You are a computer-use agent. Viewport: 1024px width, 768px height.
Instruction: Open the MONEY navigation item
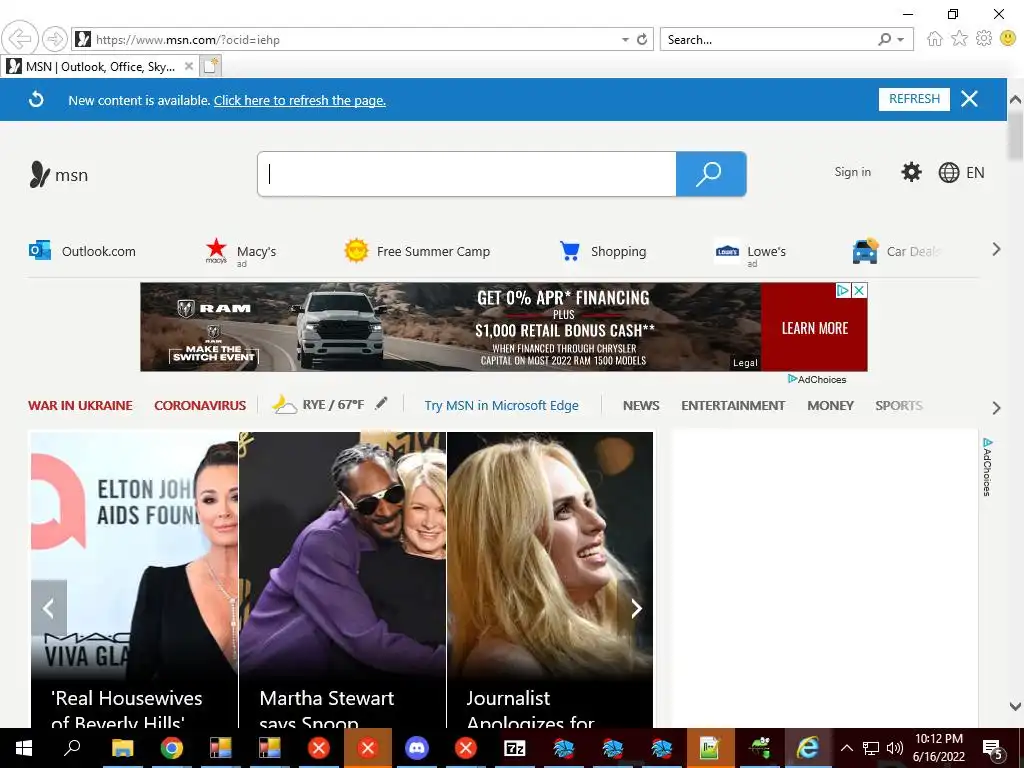(x=830, y=406)
